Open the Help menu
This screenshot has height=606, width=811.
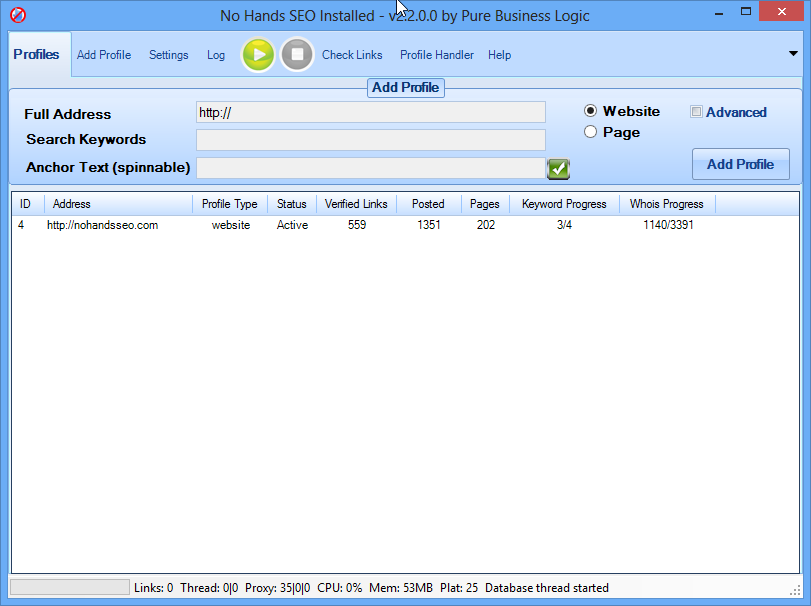point(499,55)
